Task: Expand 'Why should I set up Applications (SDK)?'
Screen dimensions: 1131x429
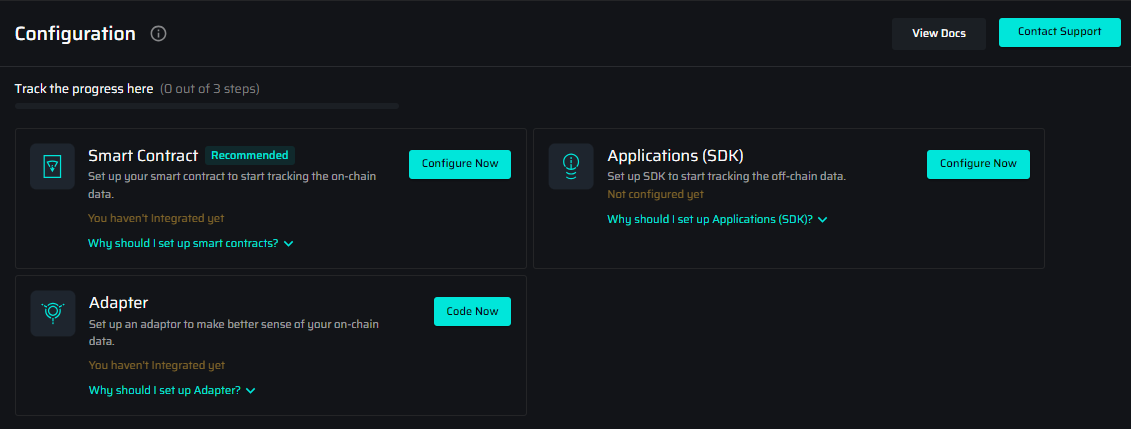Action: pos(717,219)
